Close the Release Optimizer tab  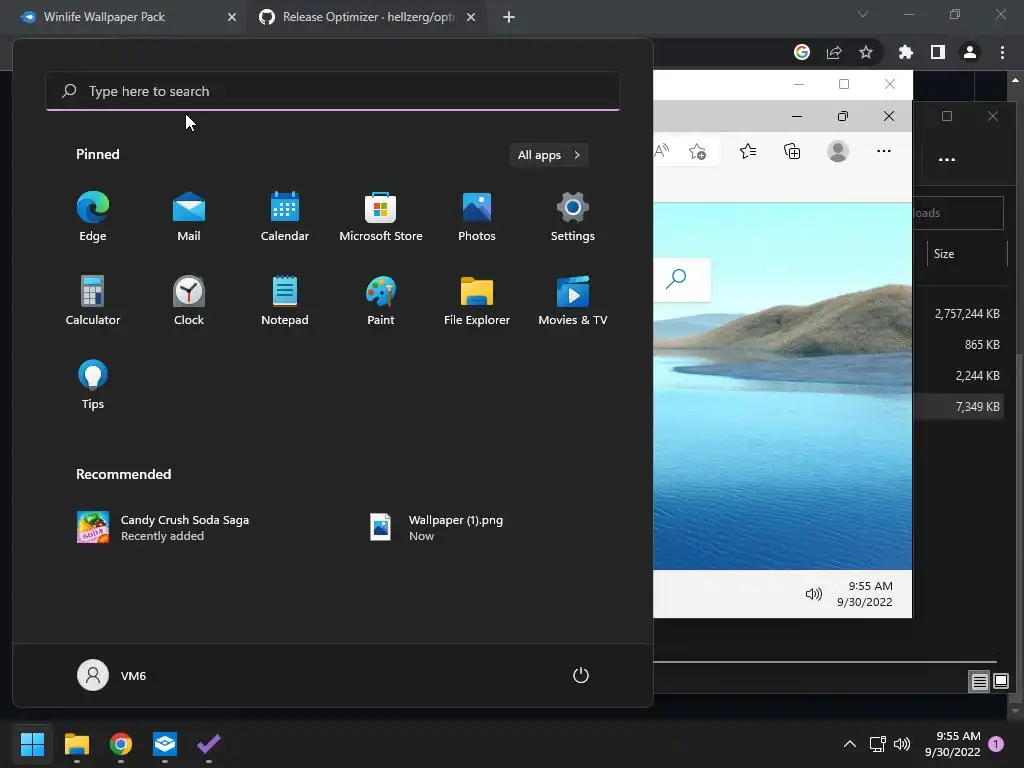[x=471, y=17]
